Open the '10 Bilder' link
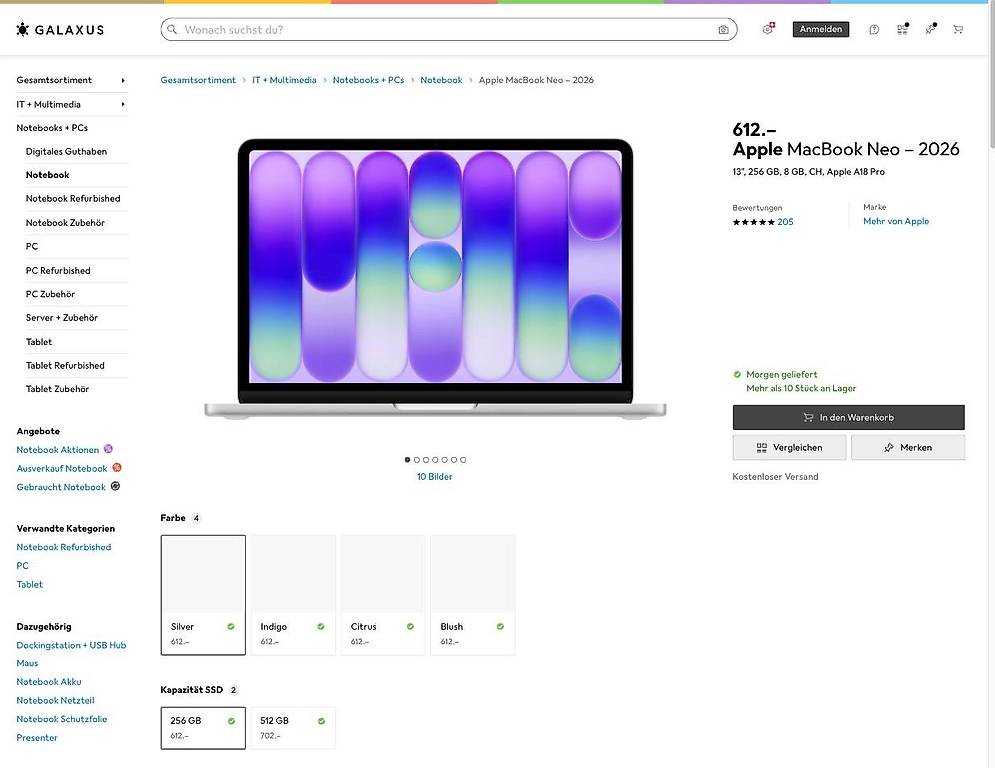The image size is (995, 768). coord(435,477)
